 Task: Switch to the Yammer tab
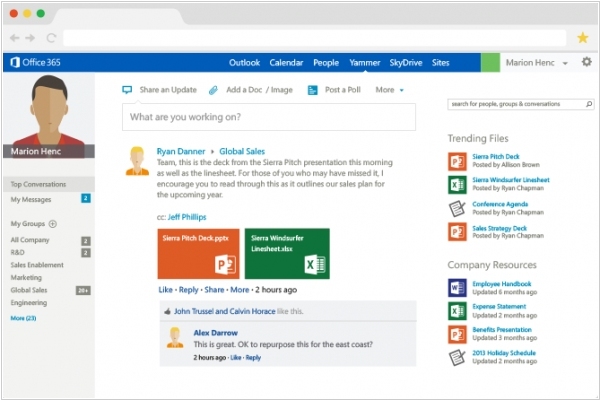365,63
